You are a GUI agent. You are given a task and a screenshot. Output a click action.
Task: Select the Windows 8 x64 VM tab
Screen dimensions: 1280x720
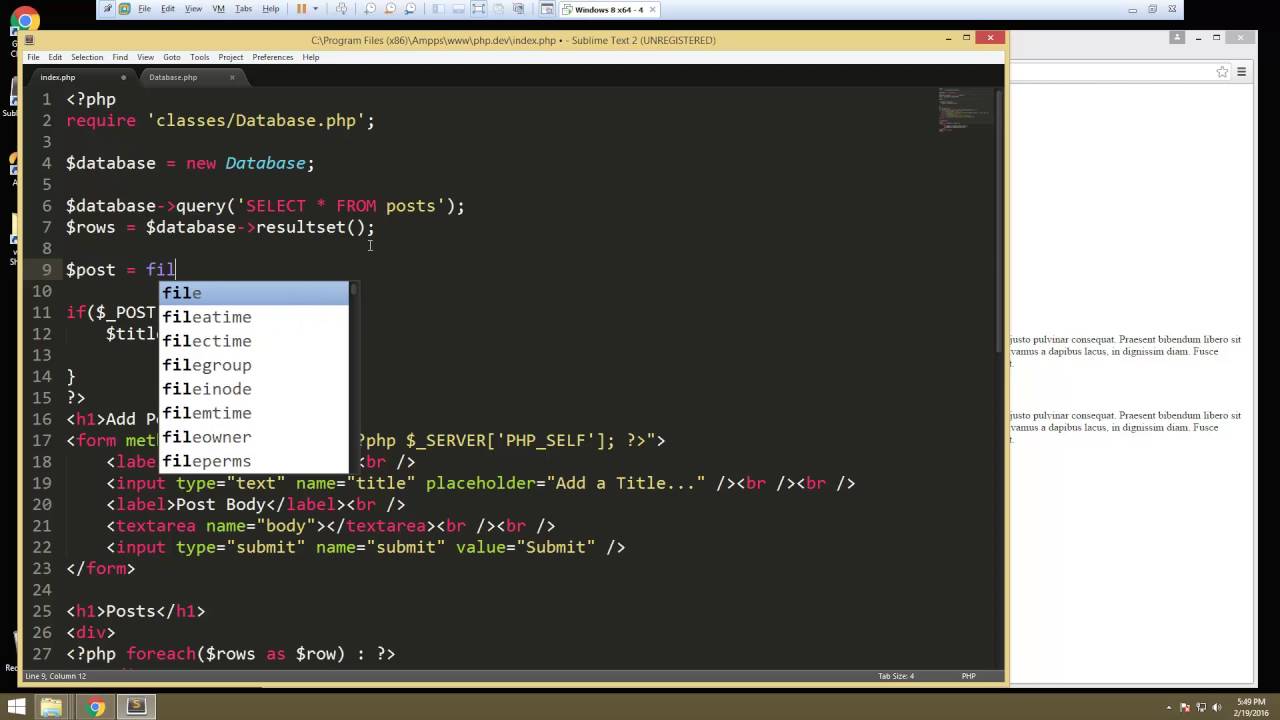[608, 9]
